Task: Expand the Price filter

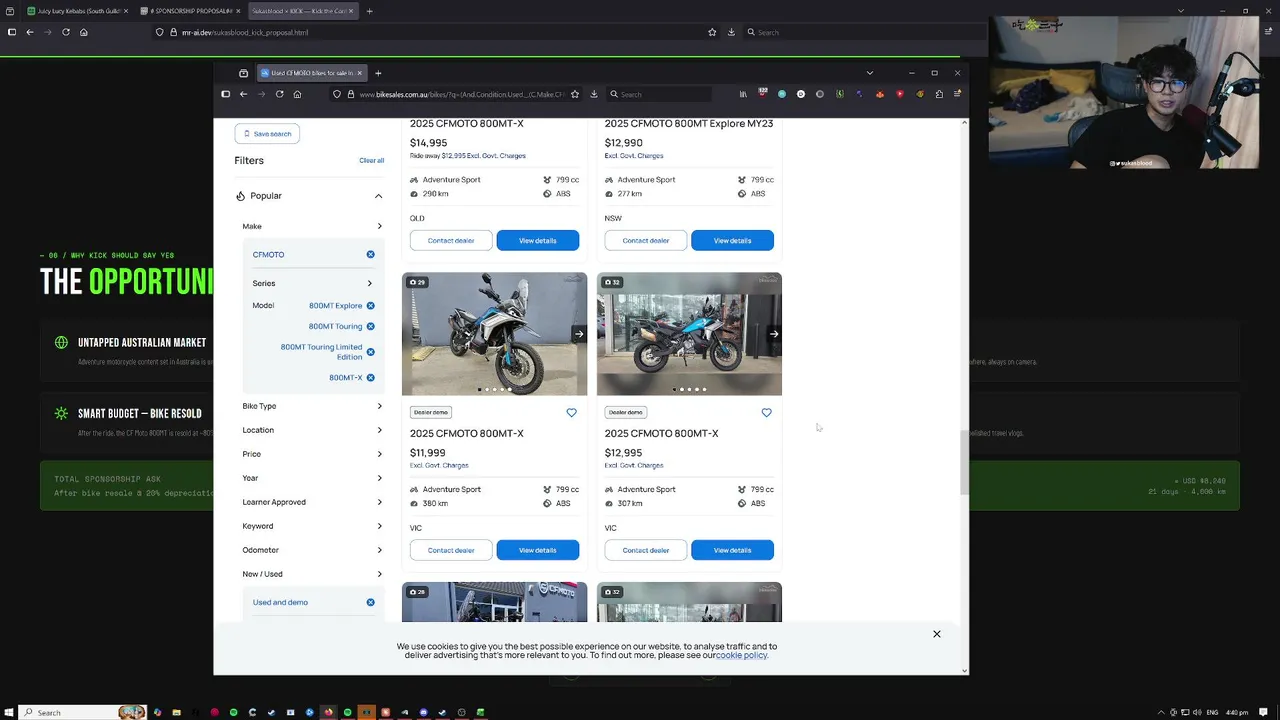Action: tap(312, 454)
